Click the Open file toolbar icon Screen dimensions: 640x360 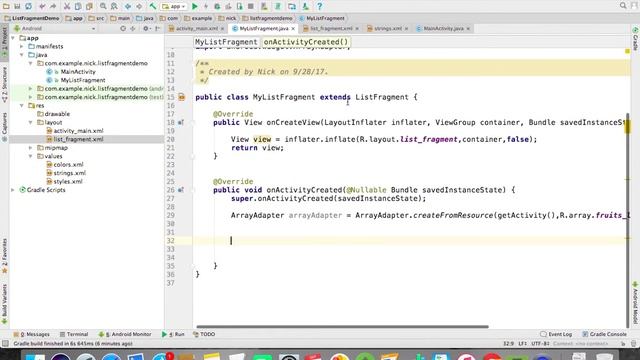[6, 6]
